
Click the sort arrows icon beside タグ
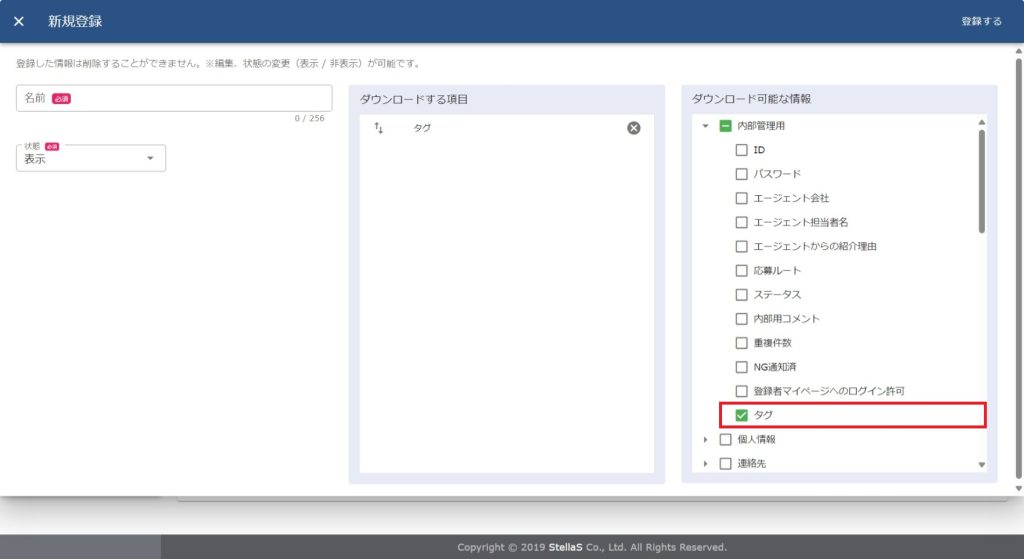click(379, 128)
